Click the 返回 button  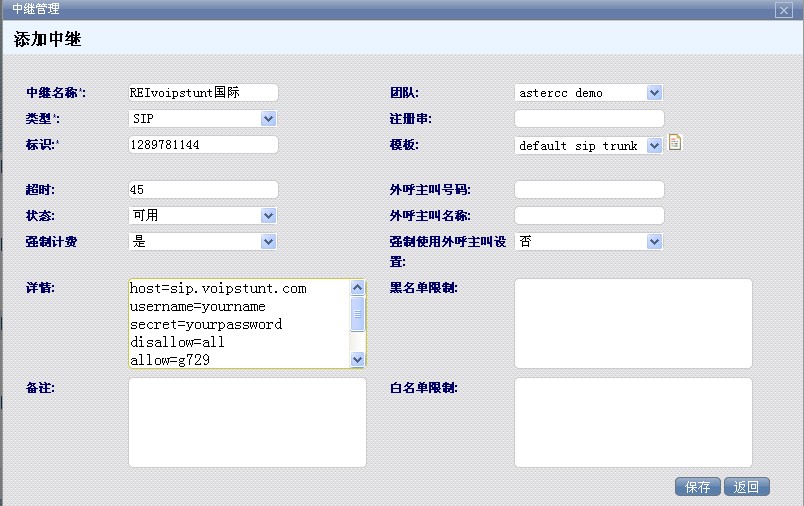point(746,487)
